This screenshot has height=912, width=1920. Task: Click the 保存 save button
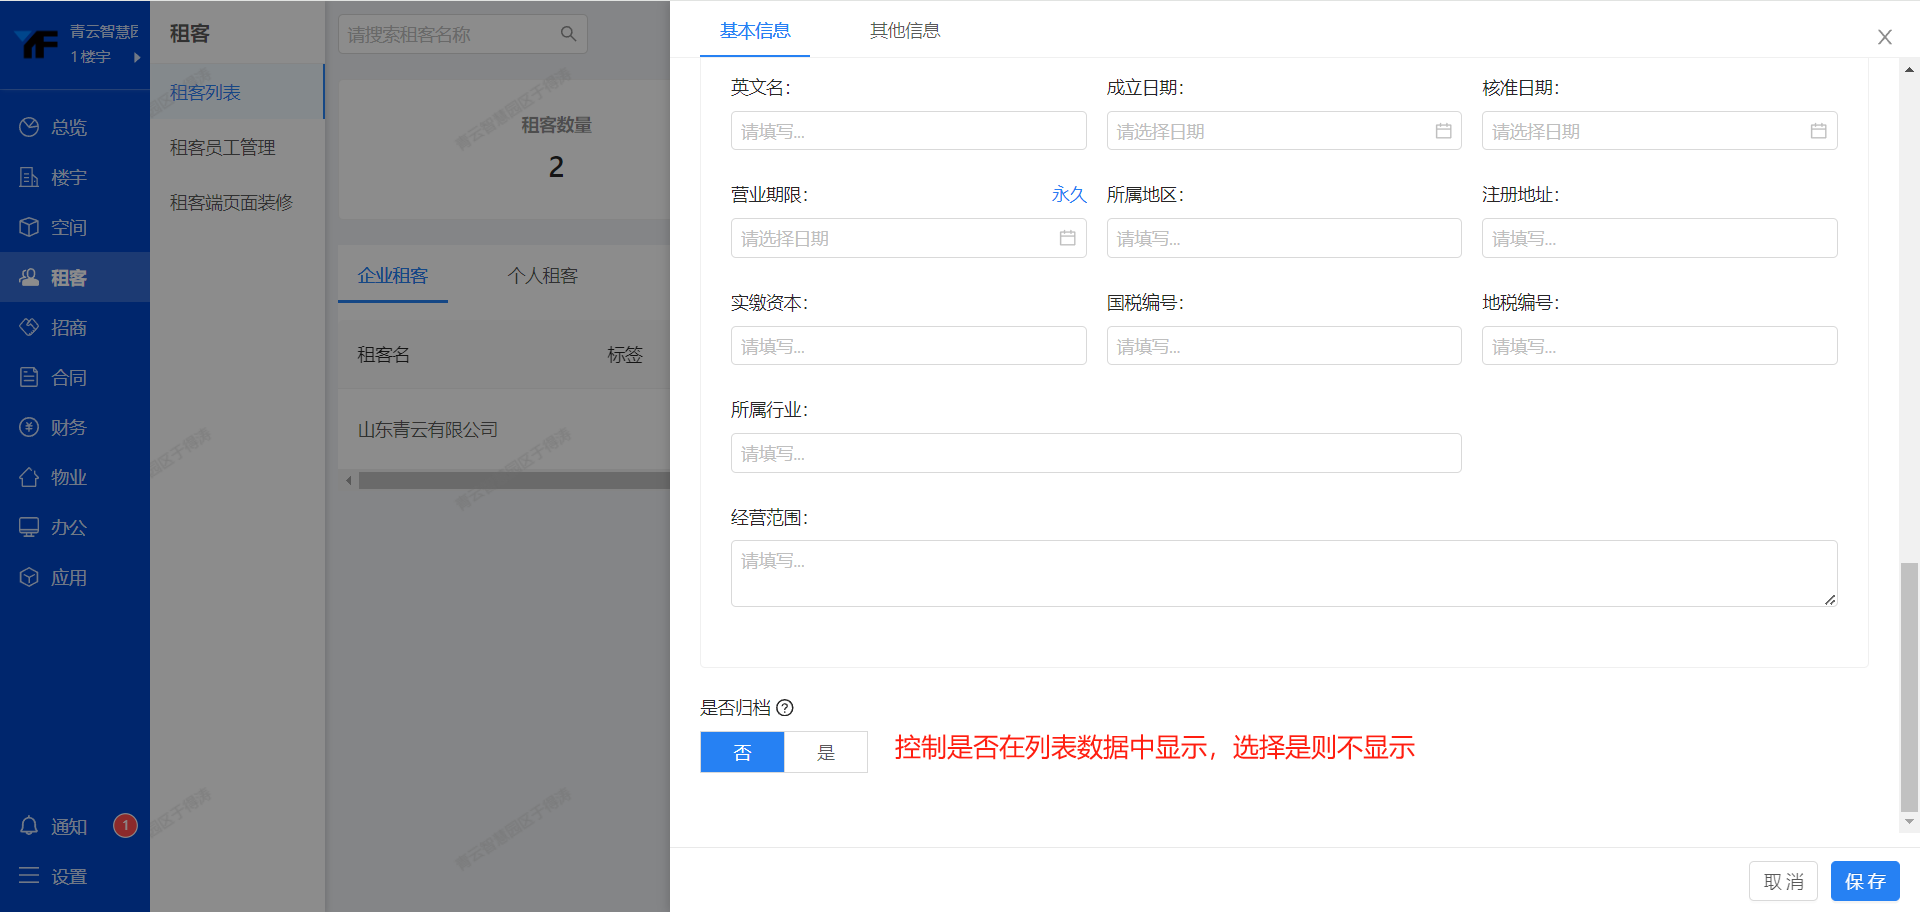pos(1864,881)
